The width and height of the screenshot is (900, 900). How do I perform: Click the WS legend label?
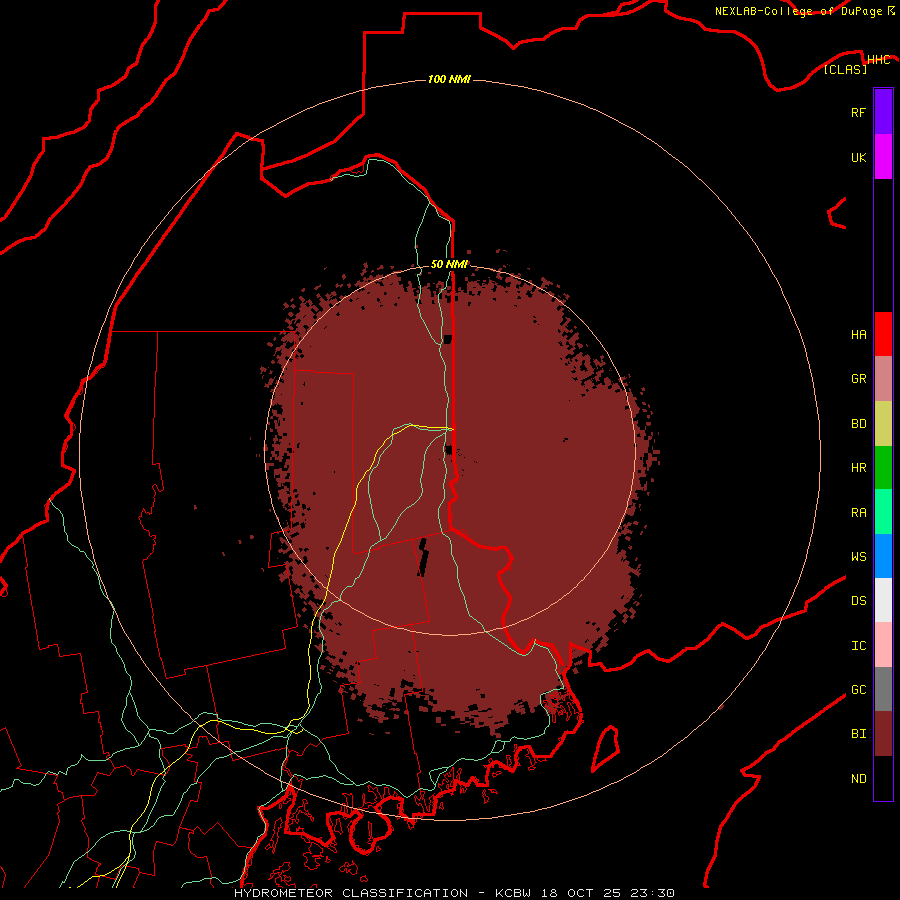pyautogui.click(x=858, y=556)
